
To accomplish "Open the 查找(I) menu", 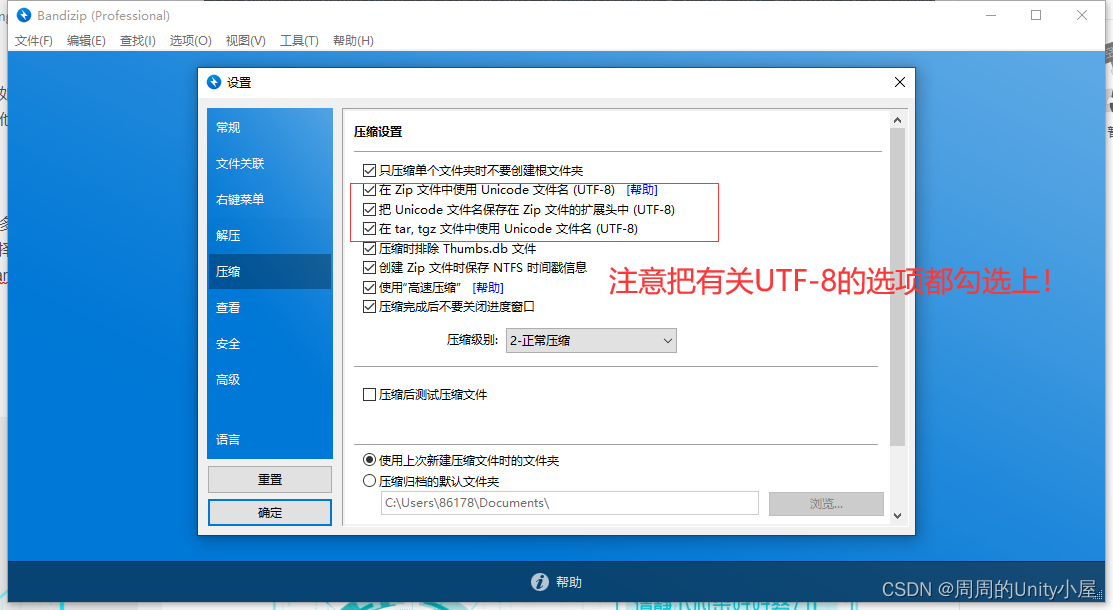I will click(138, 40).
